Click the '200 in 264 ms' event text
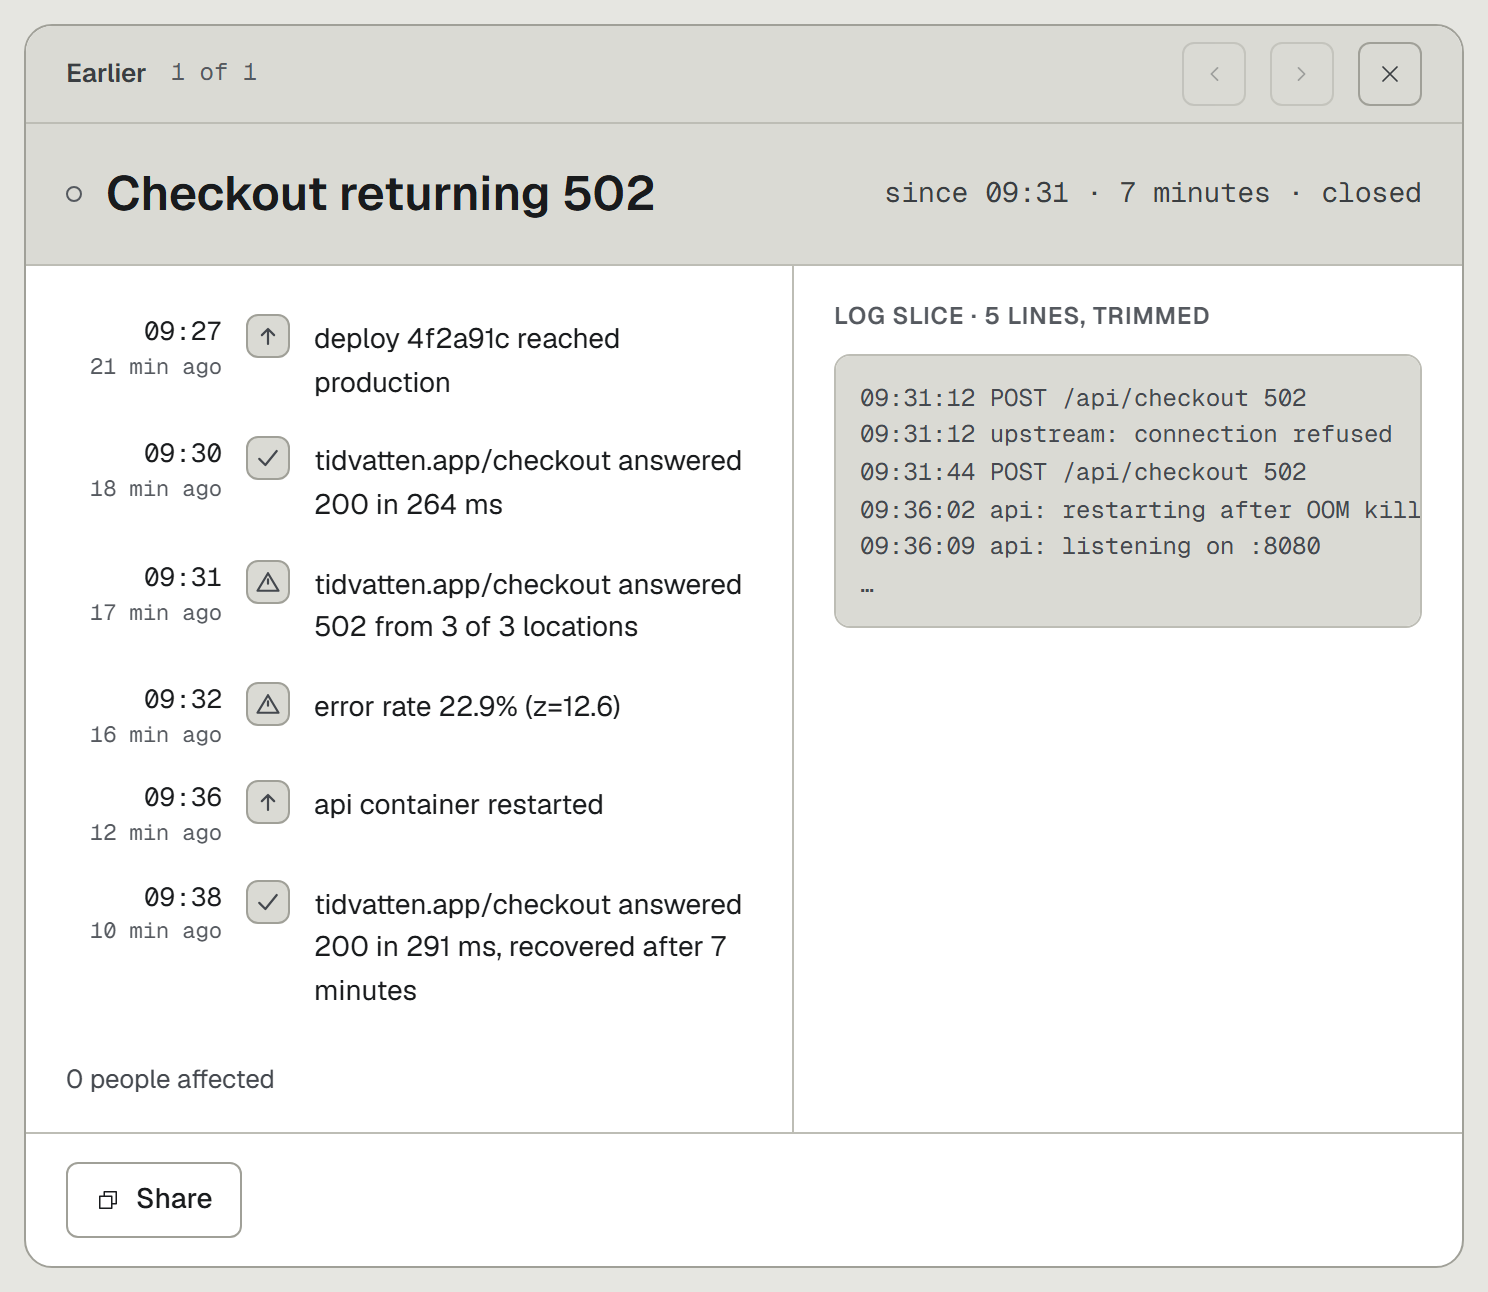Screen dimensions: 1488x1292 pyautogui.click(x=408, y=505)
